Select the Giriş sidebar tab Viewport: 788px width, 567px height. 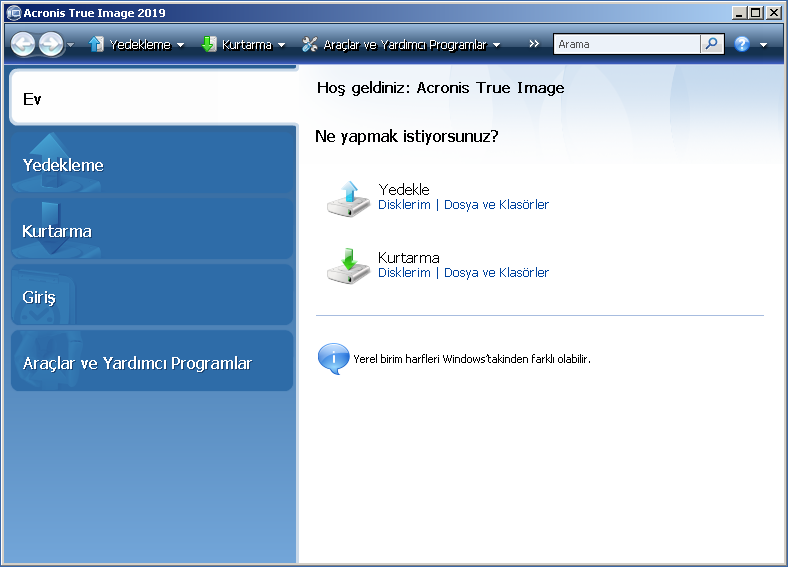point(152,295)
